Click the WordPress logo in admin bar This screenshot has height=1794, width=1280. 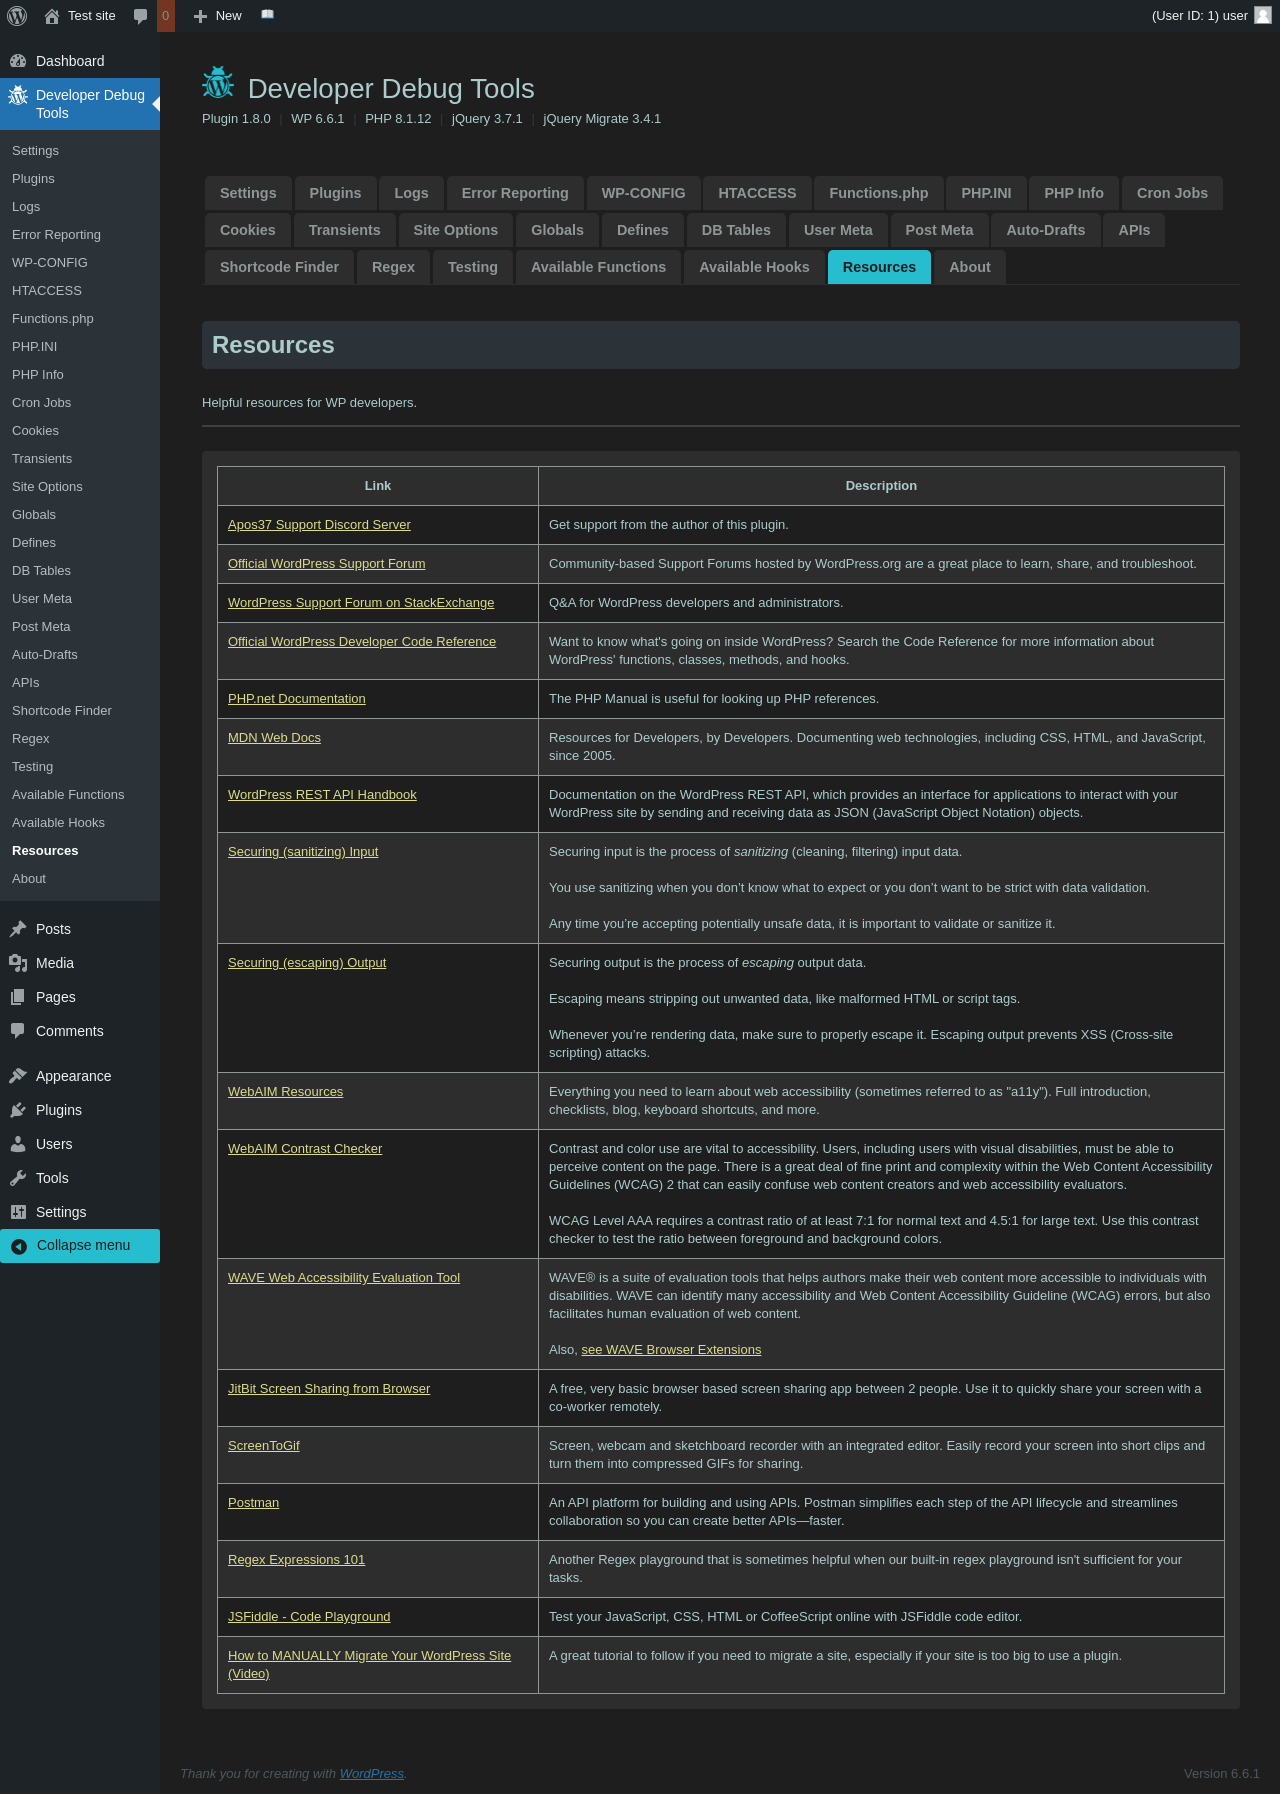17,16
